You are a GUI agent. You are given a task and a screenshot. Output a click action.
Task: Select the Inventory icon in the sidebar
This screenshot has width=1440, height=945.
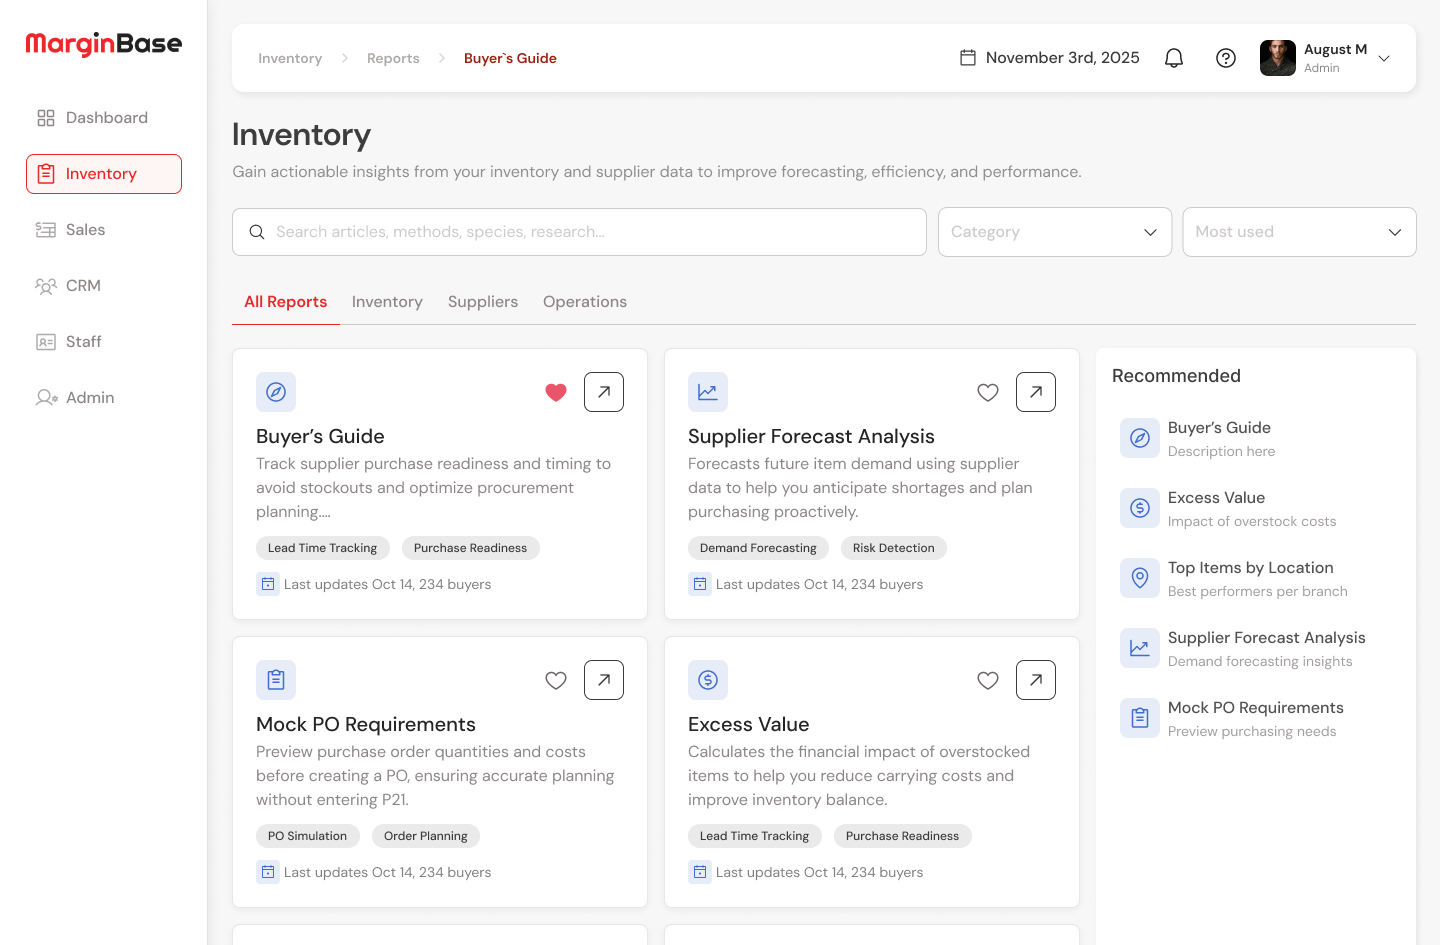pos(45,173)
